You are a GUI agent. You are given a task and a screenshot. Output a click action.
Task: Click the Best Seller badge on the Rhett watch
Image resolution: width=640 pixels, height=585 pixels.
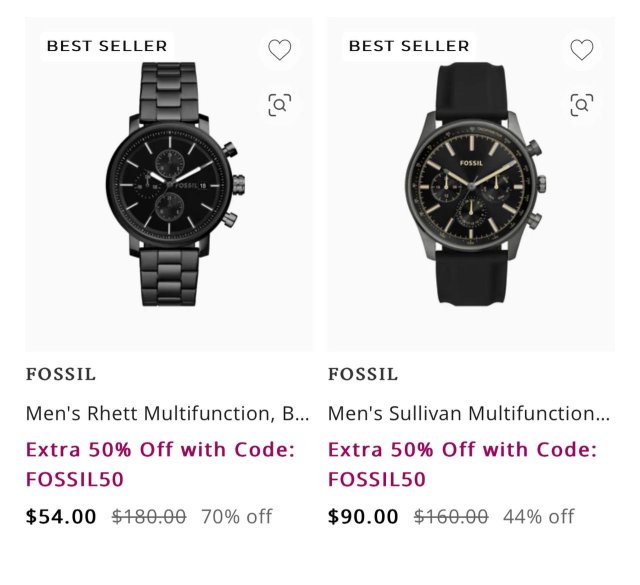click(x=107, y=46)
